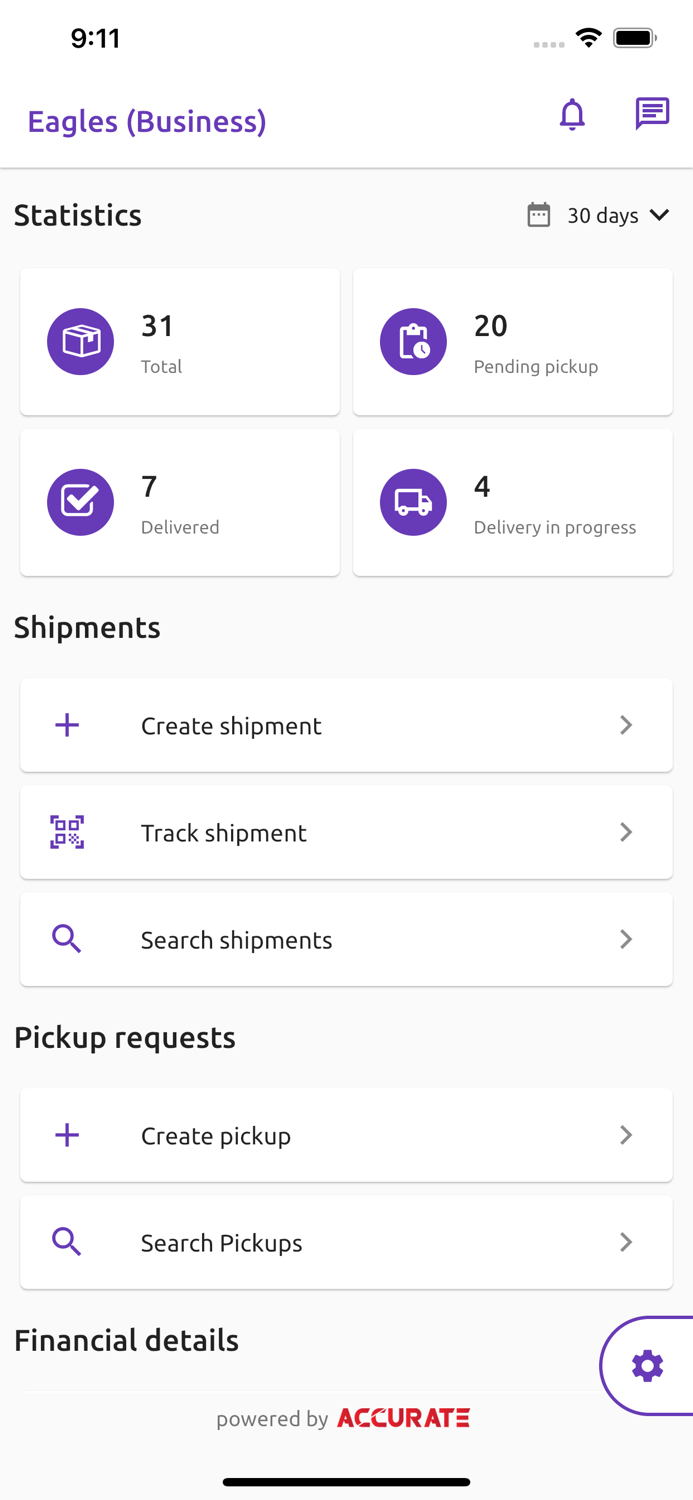This screenshot has height=1500, width=693.
Task: Tap Eagles (Business) account title
Action: (x=147, y=121)
